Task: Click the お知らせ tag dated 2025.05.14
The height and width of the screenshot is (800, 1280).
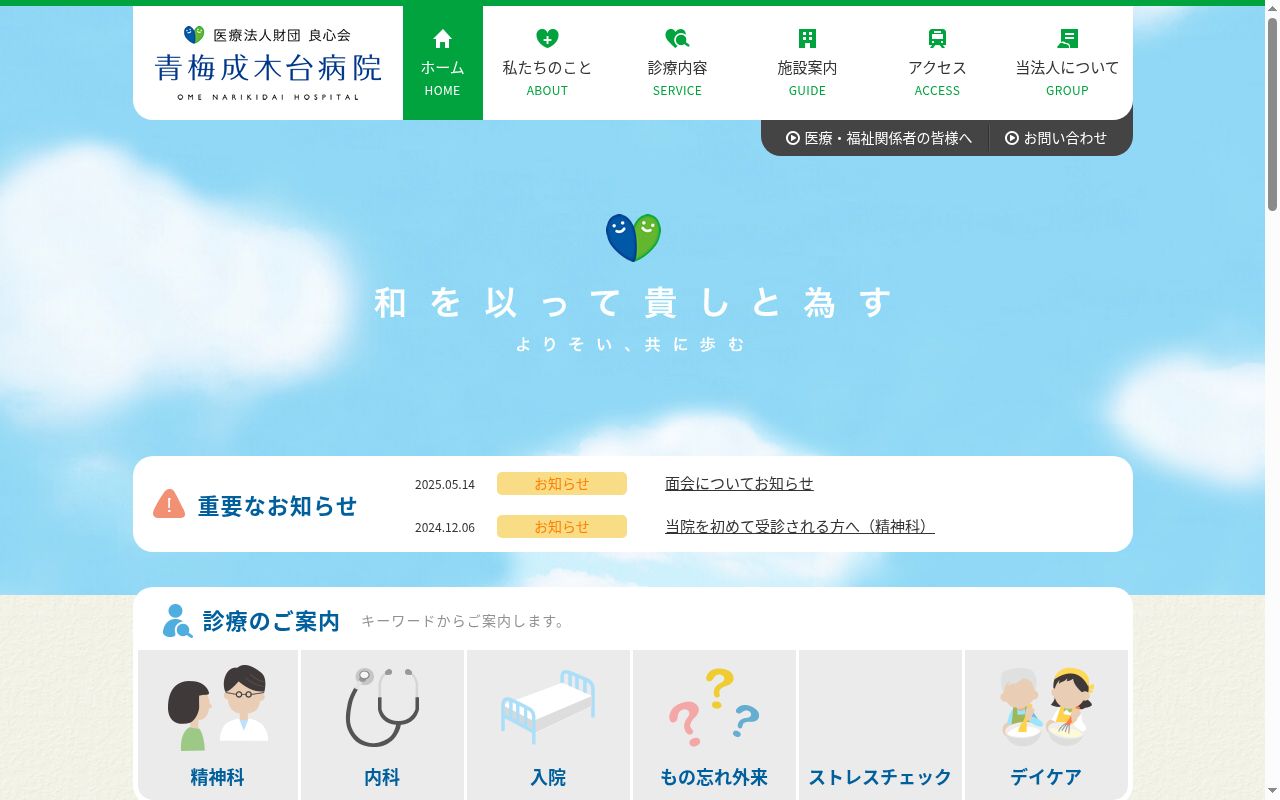Action: [x=562, y=484]
